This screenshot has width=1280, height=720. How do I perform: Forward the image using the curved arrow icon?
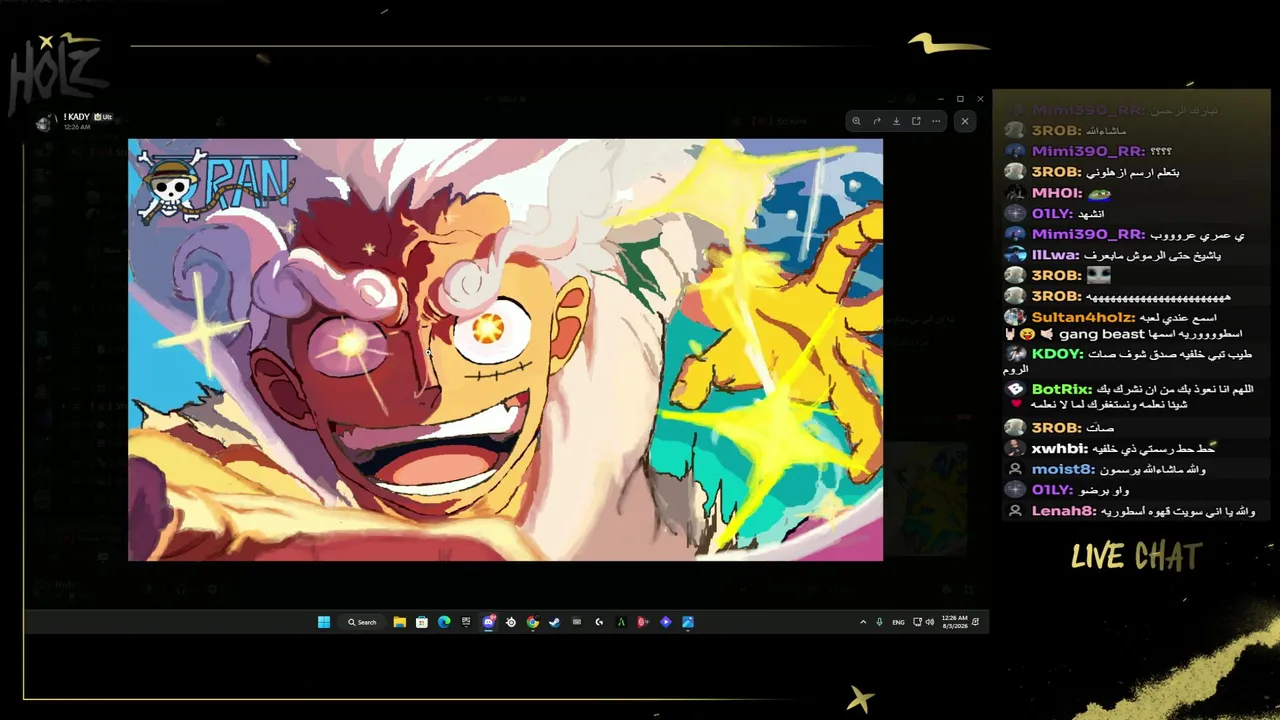click(876, 121)
